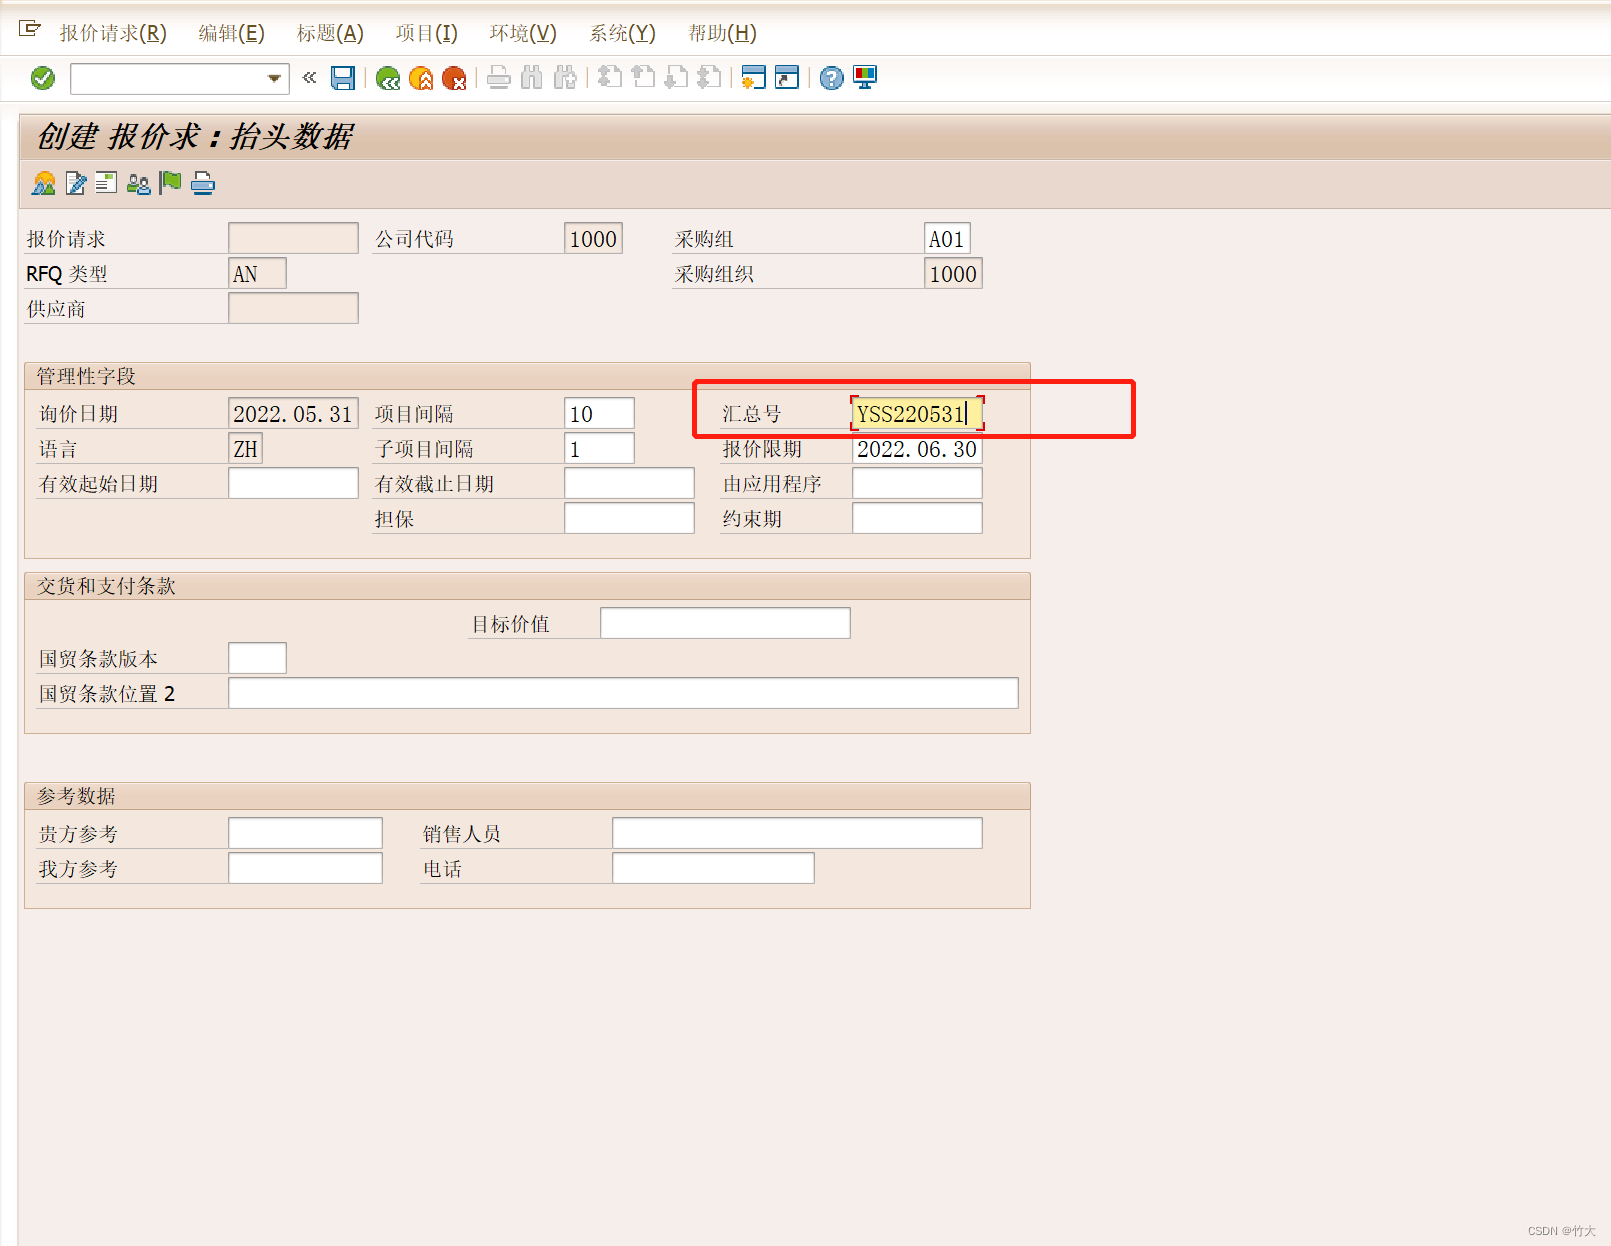
Task: Click the 销售人员 input field
Action: tap(797, 833)
